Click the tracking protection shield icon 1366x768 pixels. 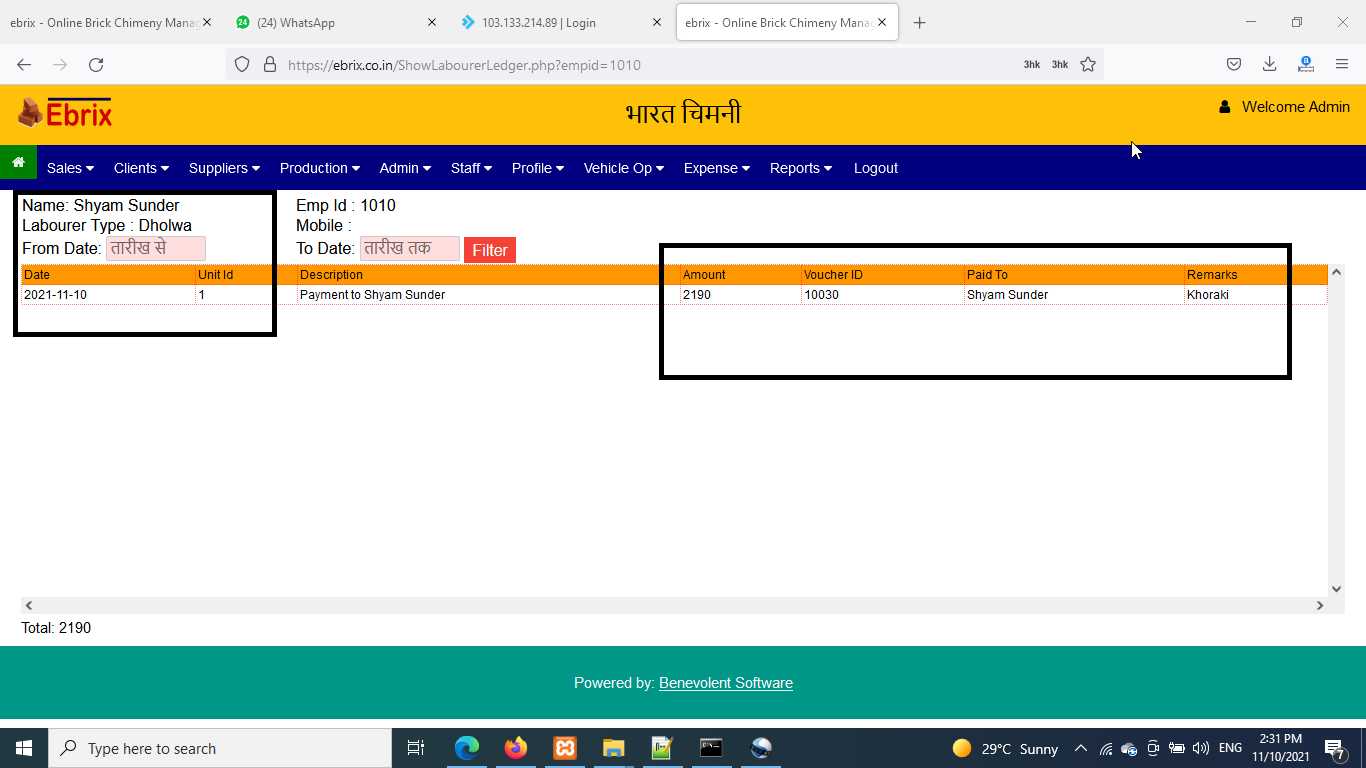tap(242, 65)
